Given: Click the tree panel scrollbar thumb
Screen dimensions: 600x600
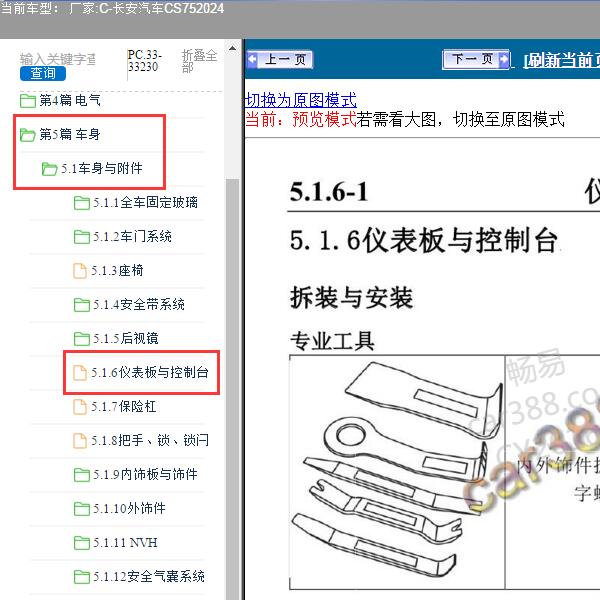Looking at the screenshot, I should click(232, 388).
